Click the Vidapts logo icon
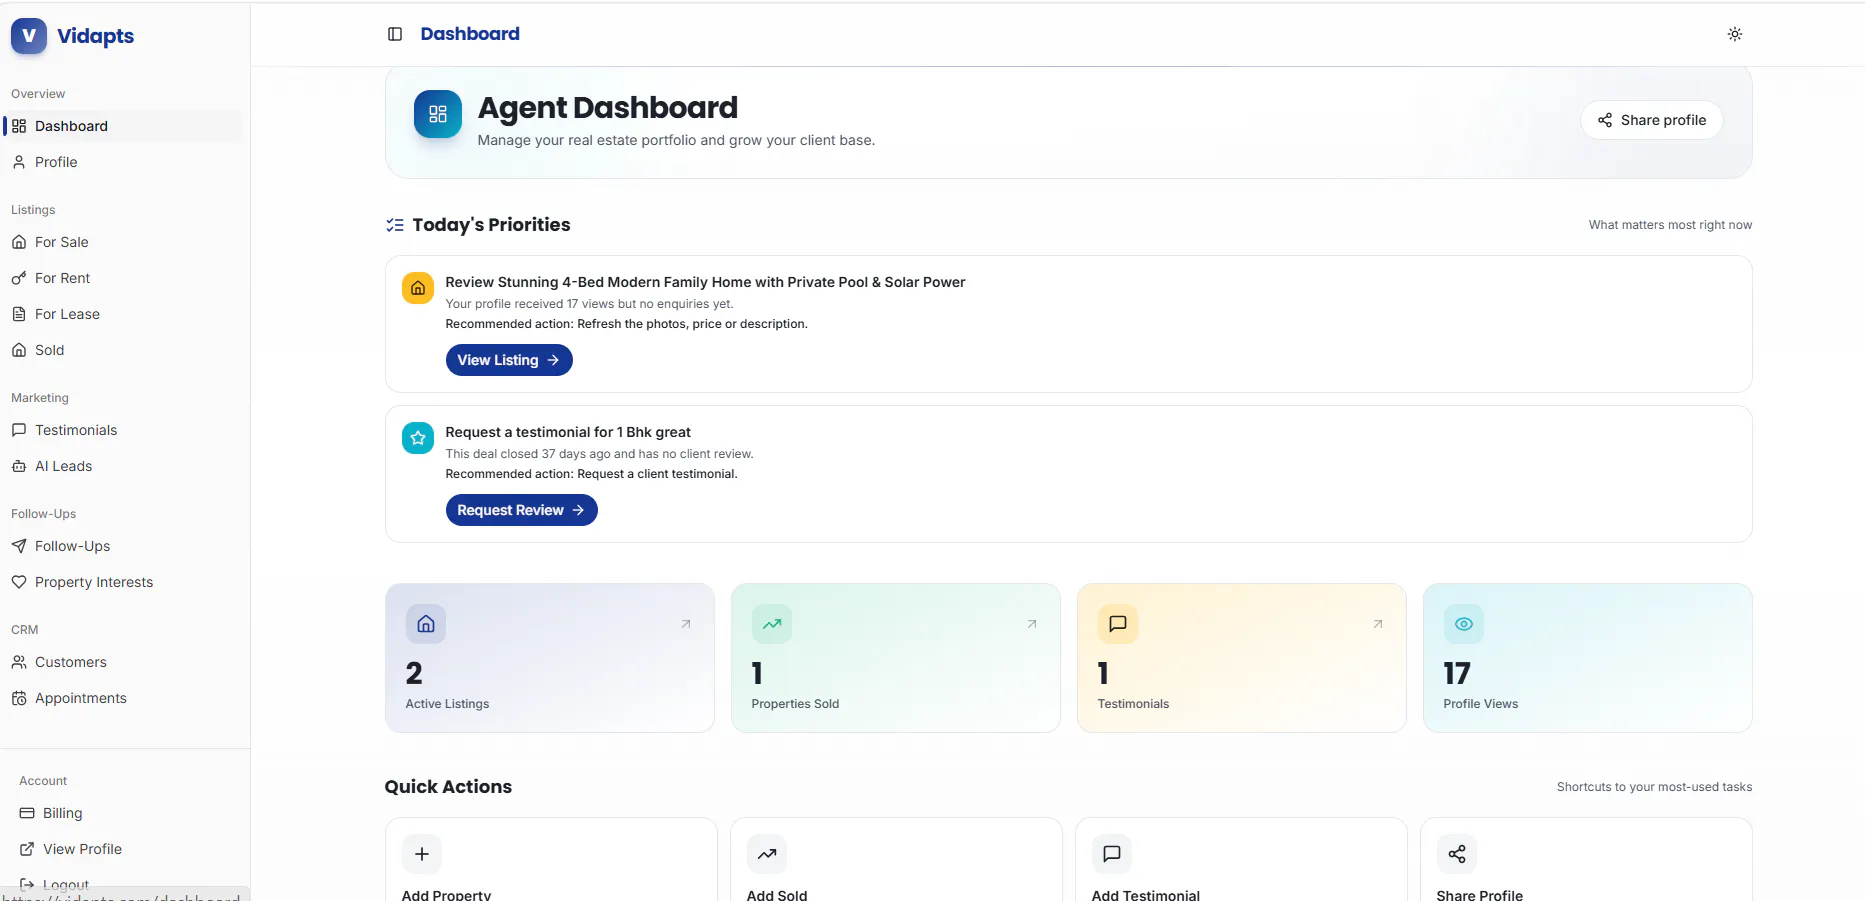 [x=29, y=35]
